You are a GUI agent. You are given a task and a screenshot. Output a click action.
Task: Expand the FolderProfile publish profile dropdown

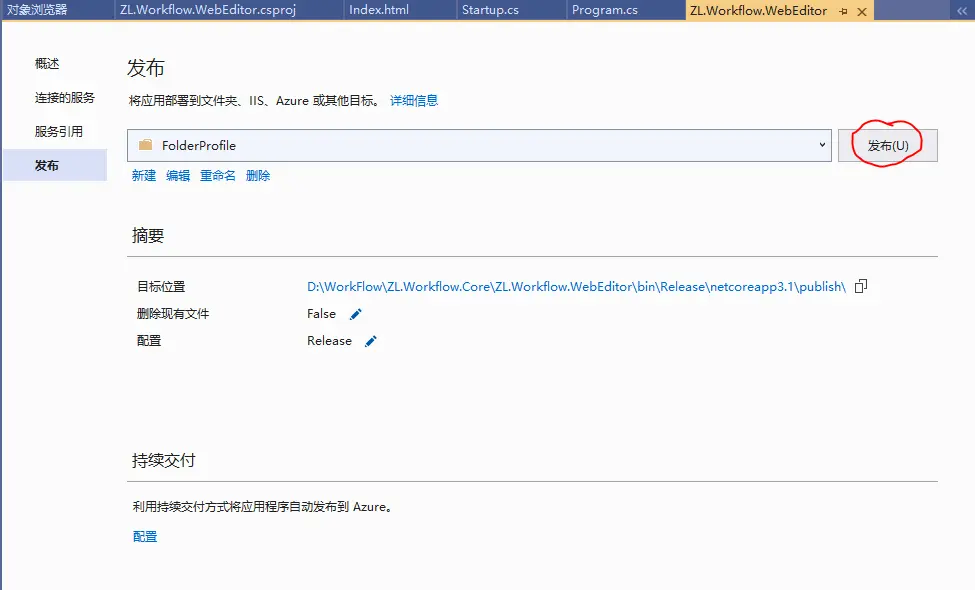coord(822,145)
